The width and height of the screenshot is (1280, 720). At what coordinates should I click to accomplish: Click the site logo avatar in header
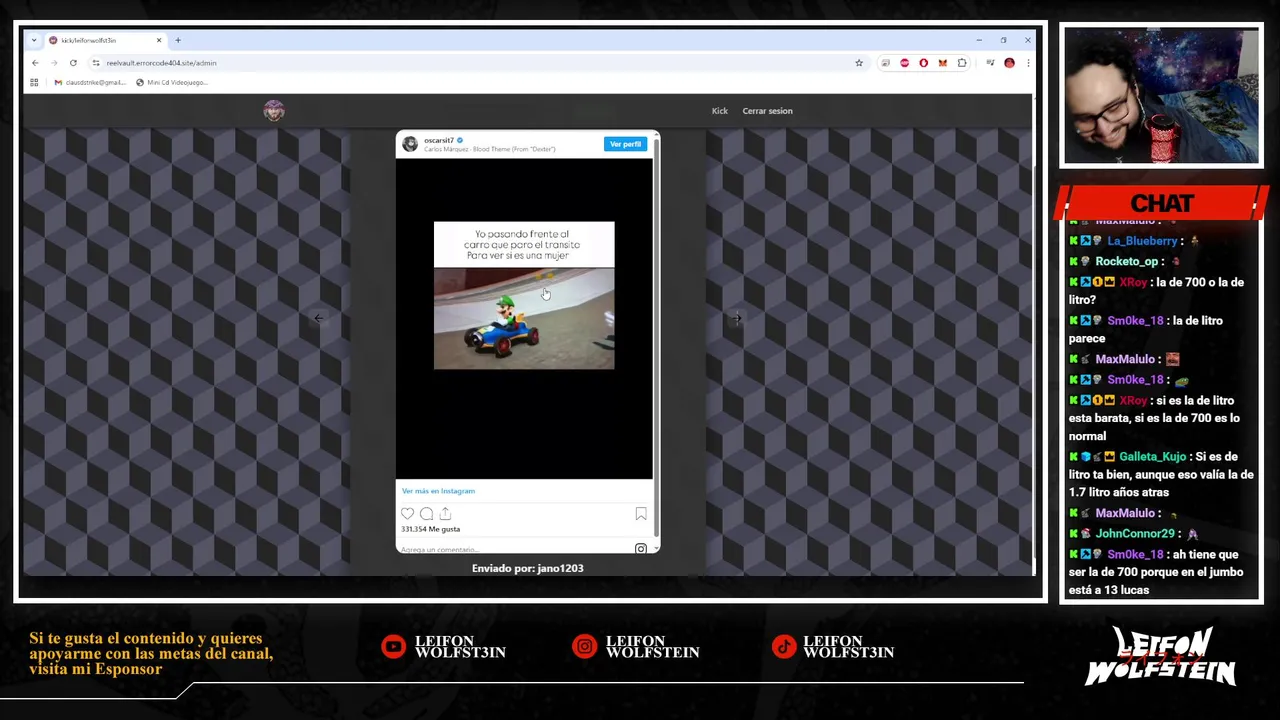tap(274, 111)
